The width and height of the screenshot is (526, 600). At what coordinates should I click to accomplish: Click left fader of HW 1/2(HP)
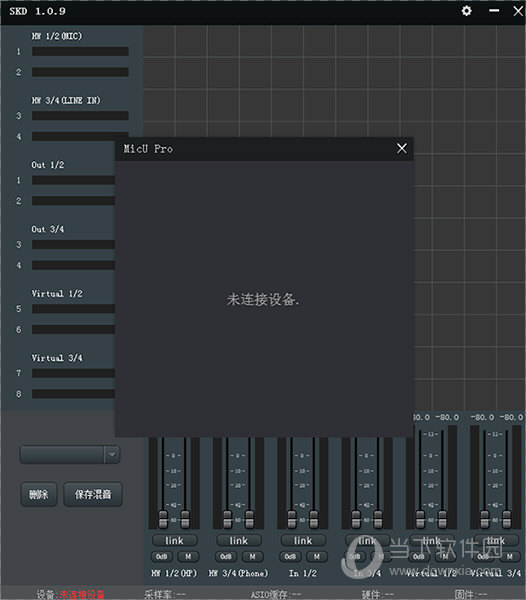163,519
